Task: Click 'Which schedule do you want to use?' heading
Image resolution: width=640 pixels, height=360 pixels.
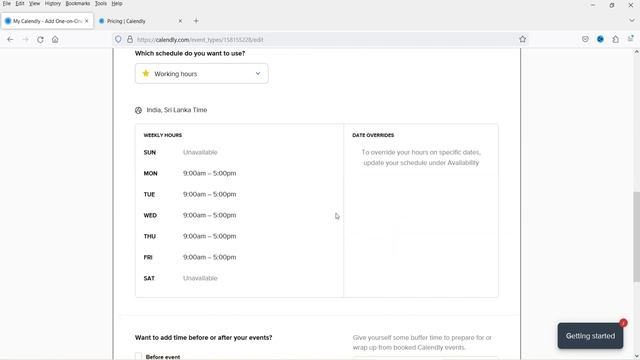Action: [x=190, y=53]
